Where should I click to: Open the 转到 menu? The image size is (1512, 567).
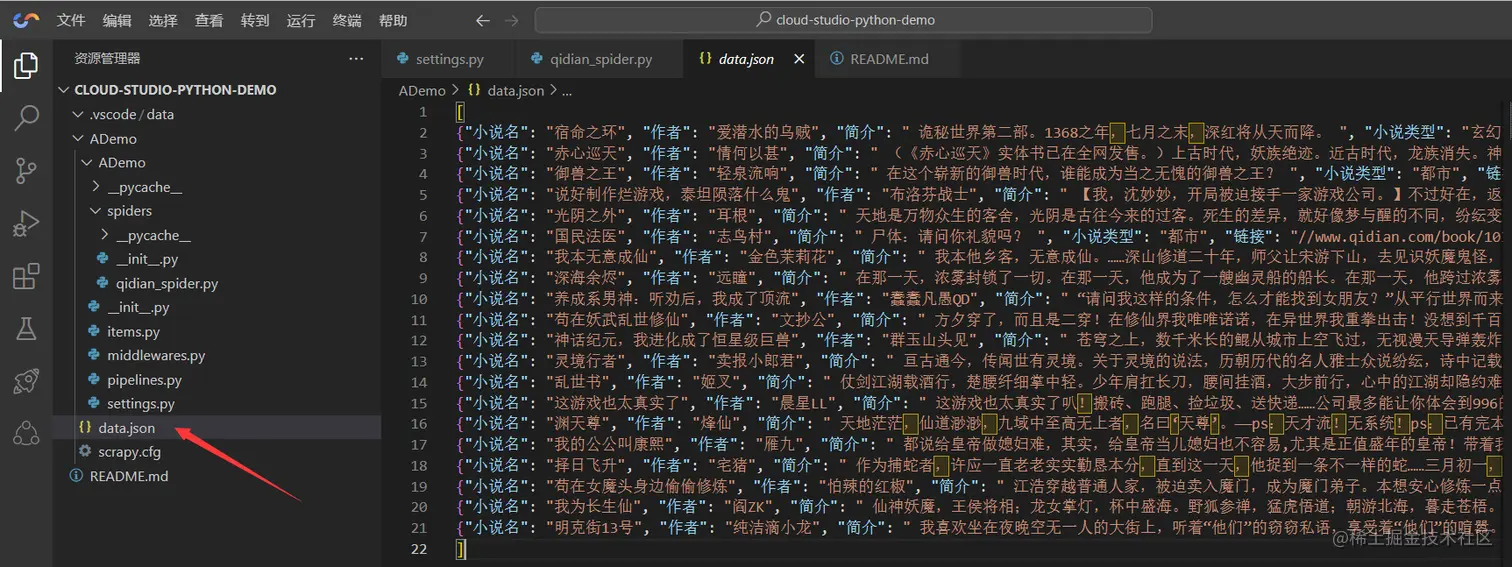[255, 20]
